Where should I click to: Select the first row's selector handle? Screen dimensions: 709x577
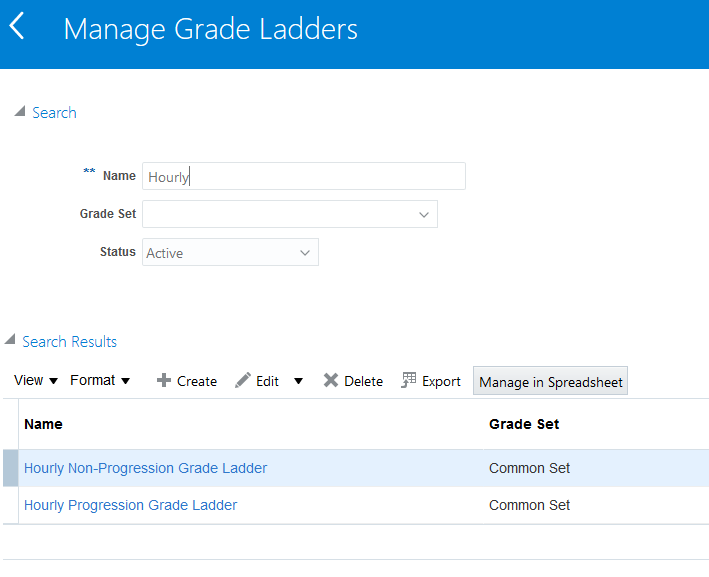pos(10,468)
